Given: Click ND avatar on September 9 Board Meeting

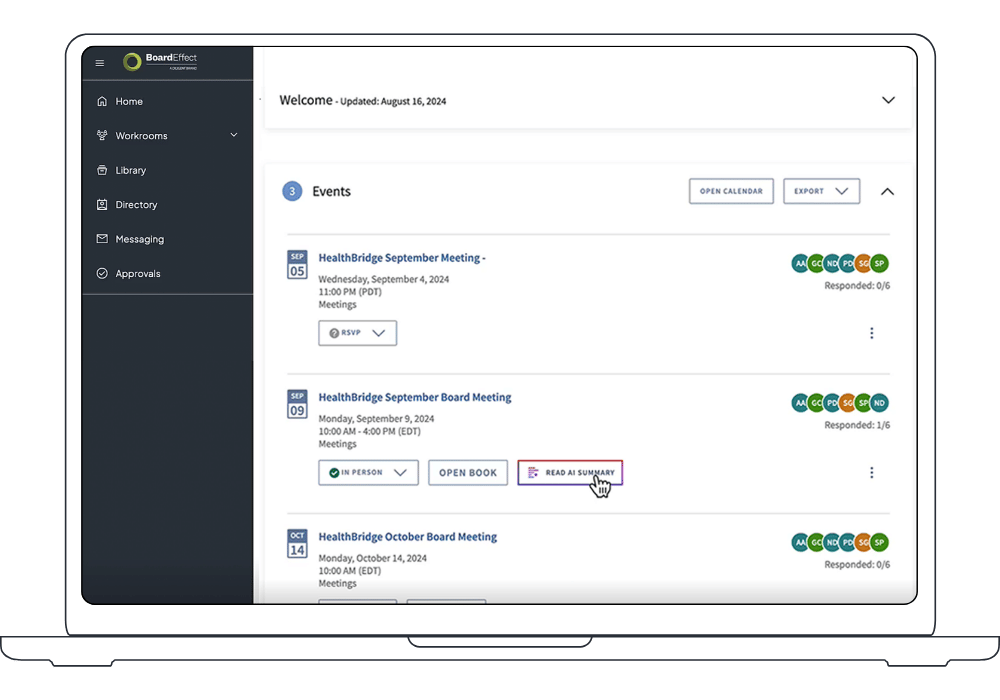Looking at the screenshot, I should [879, 403].
